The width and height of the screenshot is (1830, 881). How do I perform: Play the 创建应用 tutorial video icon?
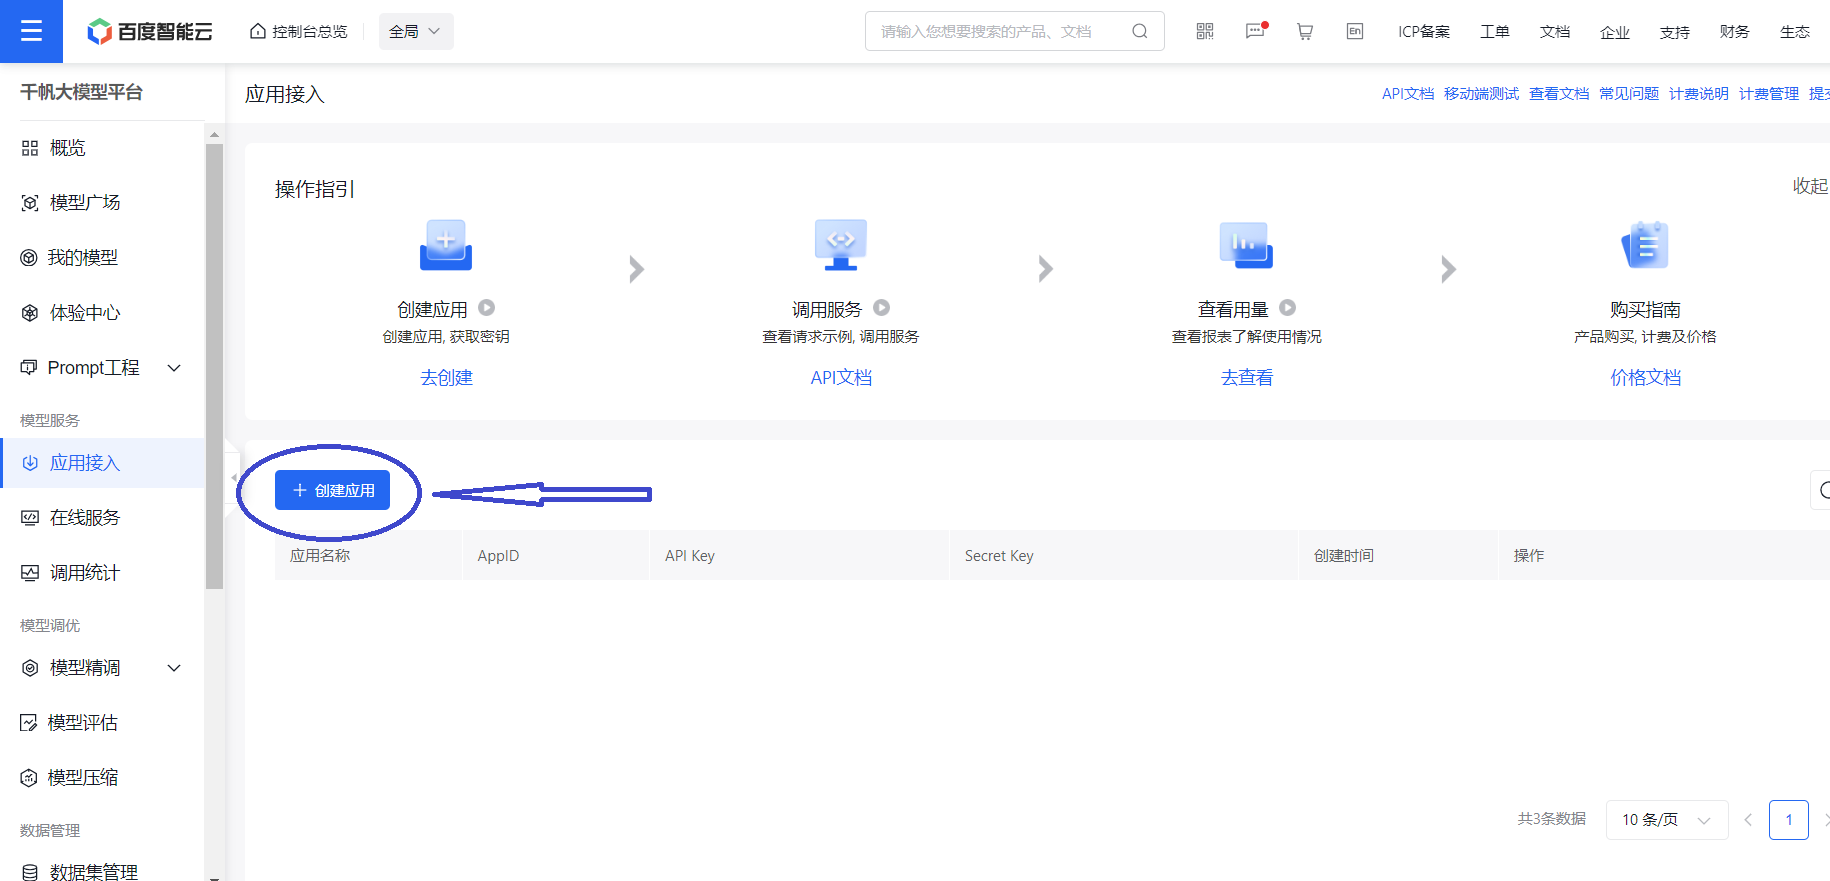point(487,308)
